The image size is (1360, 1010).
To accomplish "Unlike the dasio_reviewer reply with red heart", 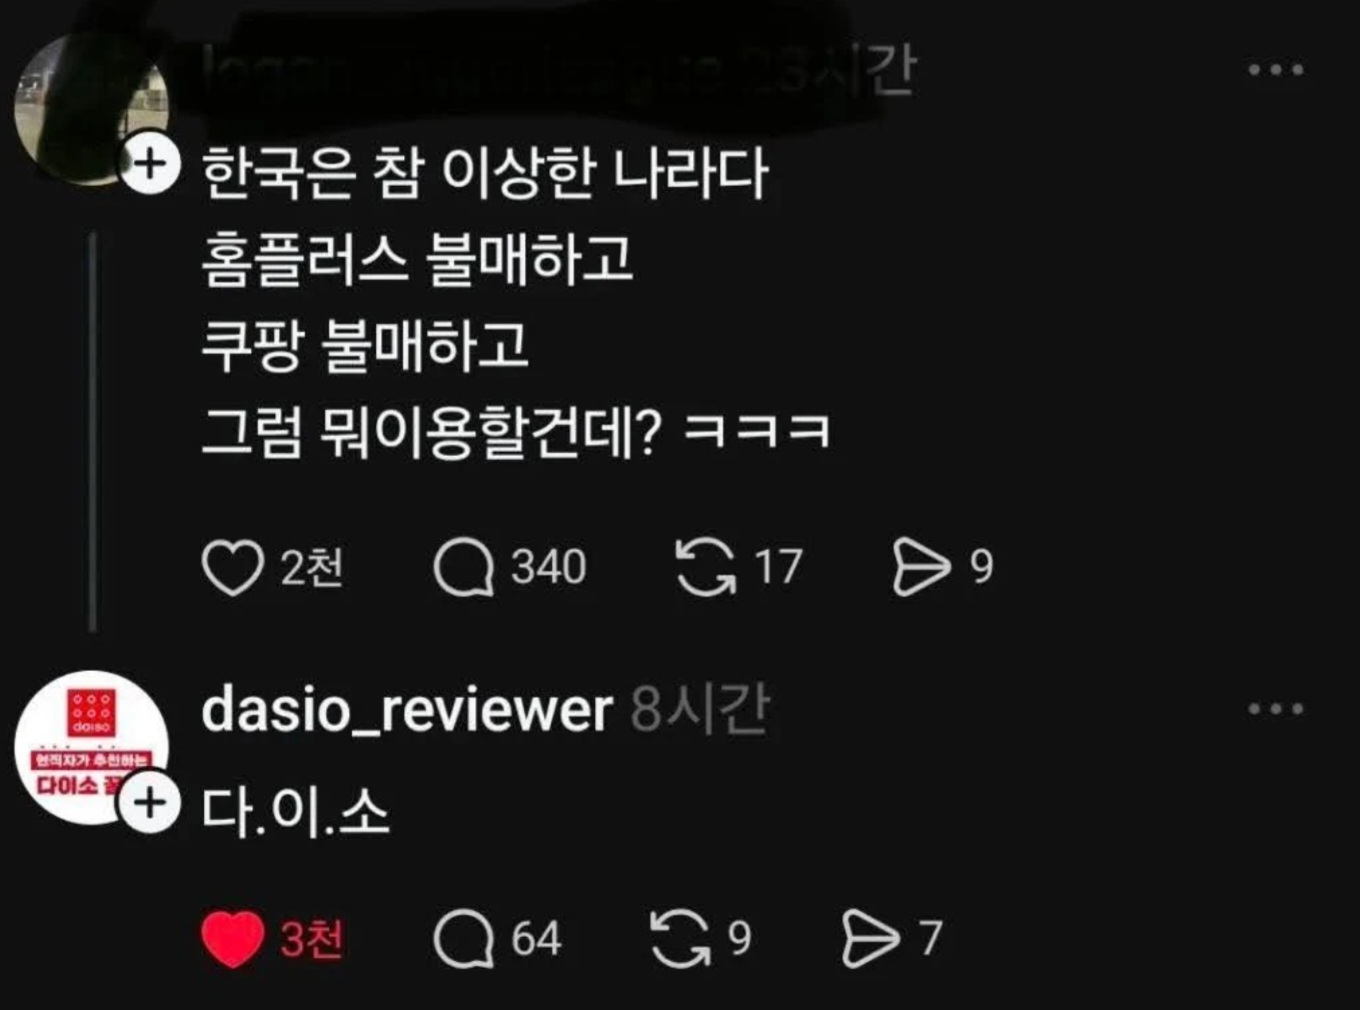I will [232, 940].
